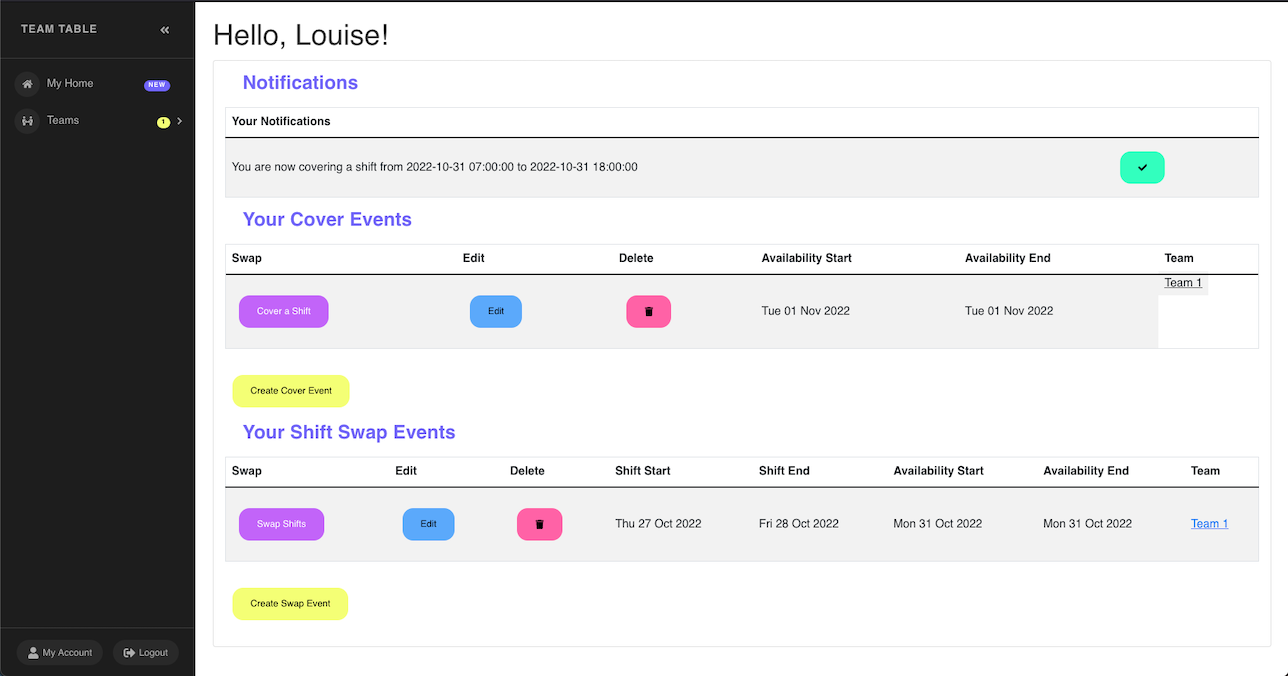The height and width of the screenshot is (676, 1288).
Task: Click the Create Swap Event button
Action: point(290,604)
